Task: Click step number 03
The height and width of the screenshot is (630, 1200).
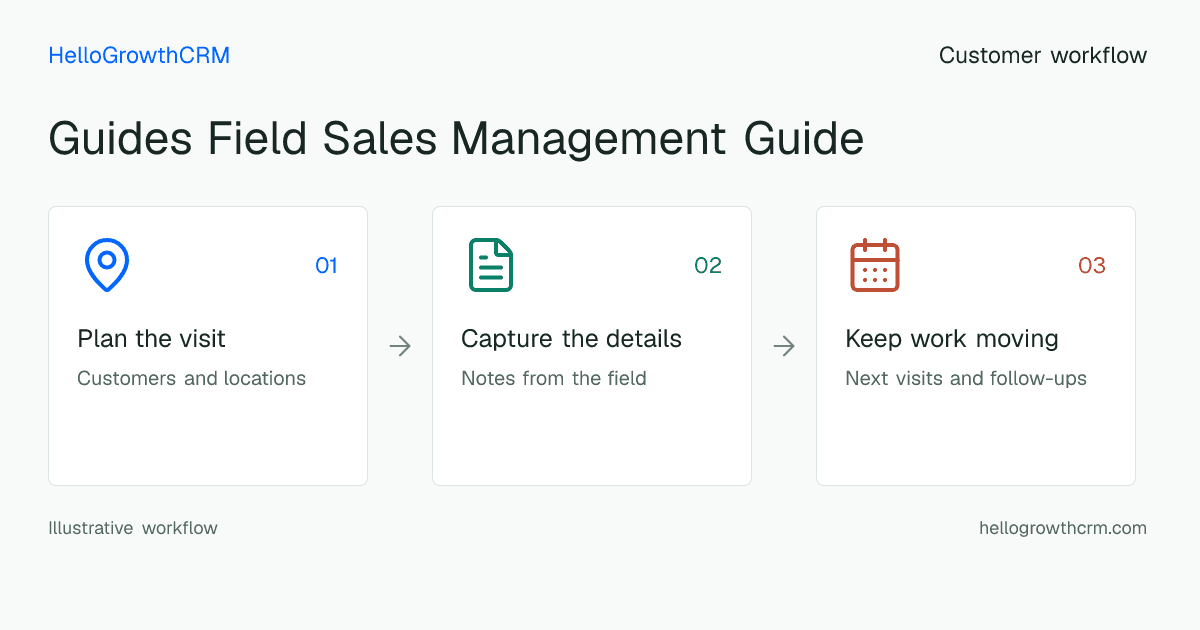Action: 1092,265
